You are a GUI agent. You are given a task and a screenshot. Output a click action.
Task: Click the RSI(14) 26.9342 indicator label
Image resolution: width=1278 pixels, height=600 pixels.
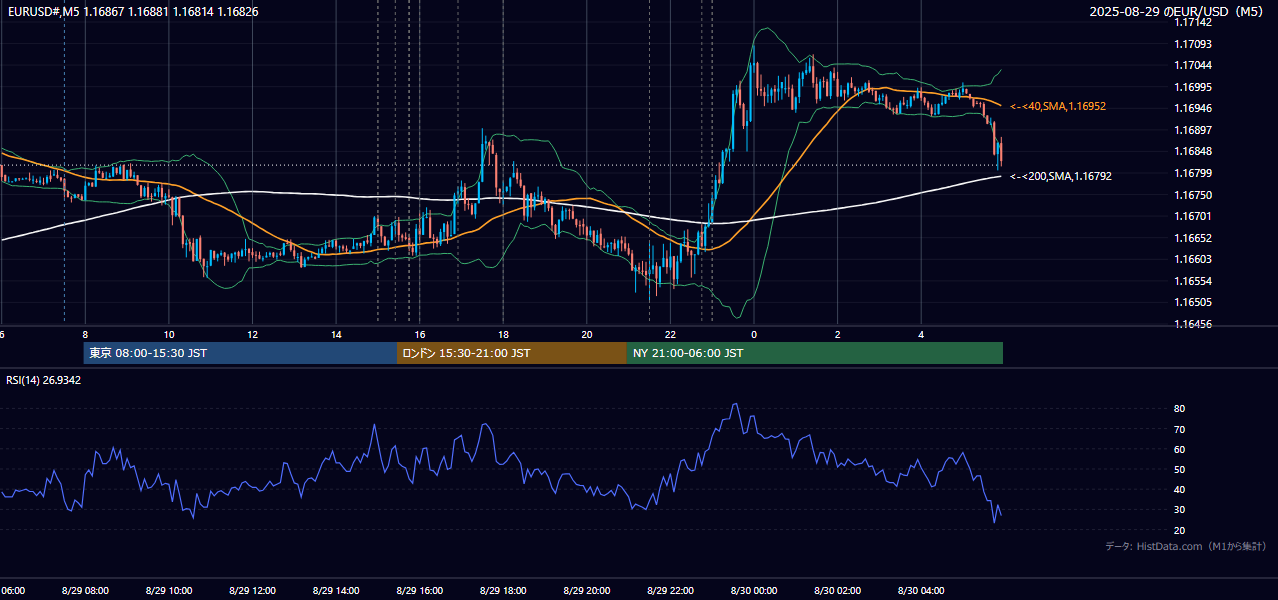[x=44, y=380]
